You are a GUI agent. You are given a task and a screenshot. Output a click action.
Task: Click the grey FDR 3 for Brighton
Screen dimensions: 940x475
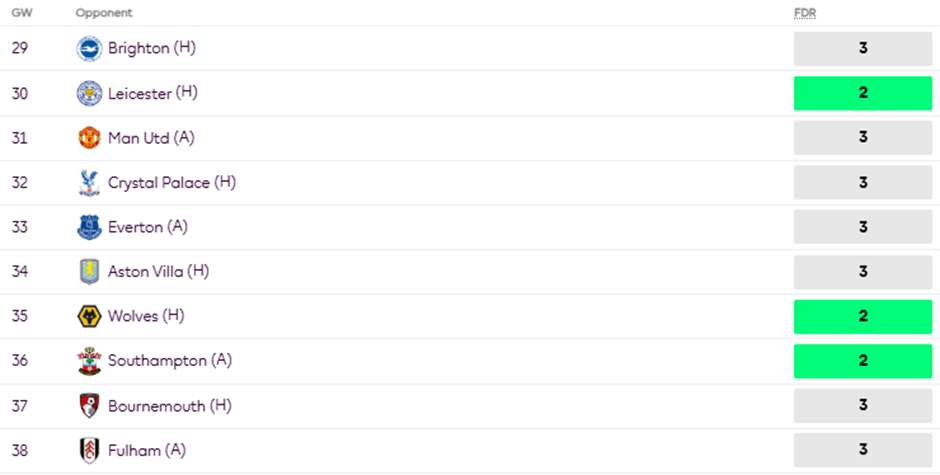point(862,49)
